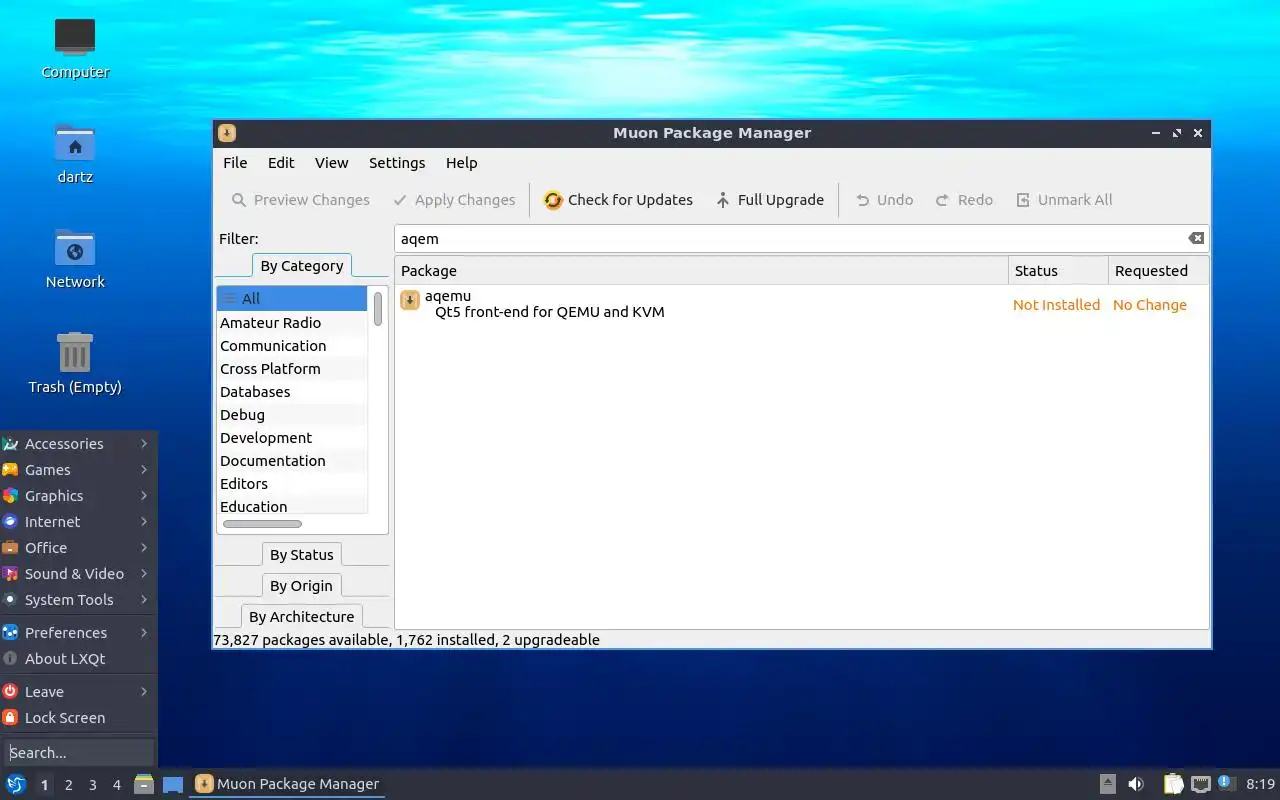Open the Help menu
This screenshot has width=1280, height=800.
461,163
